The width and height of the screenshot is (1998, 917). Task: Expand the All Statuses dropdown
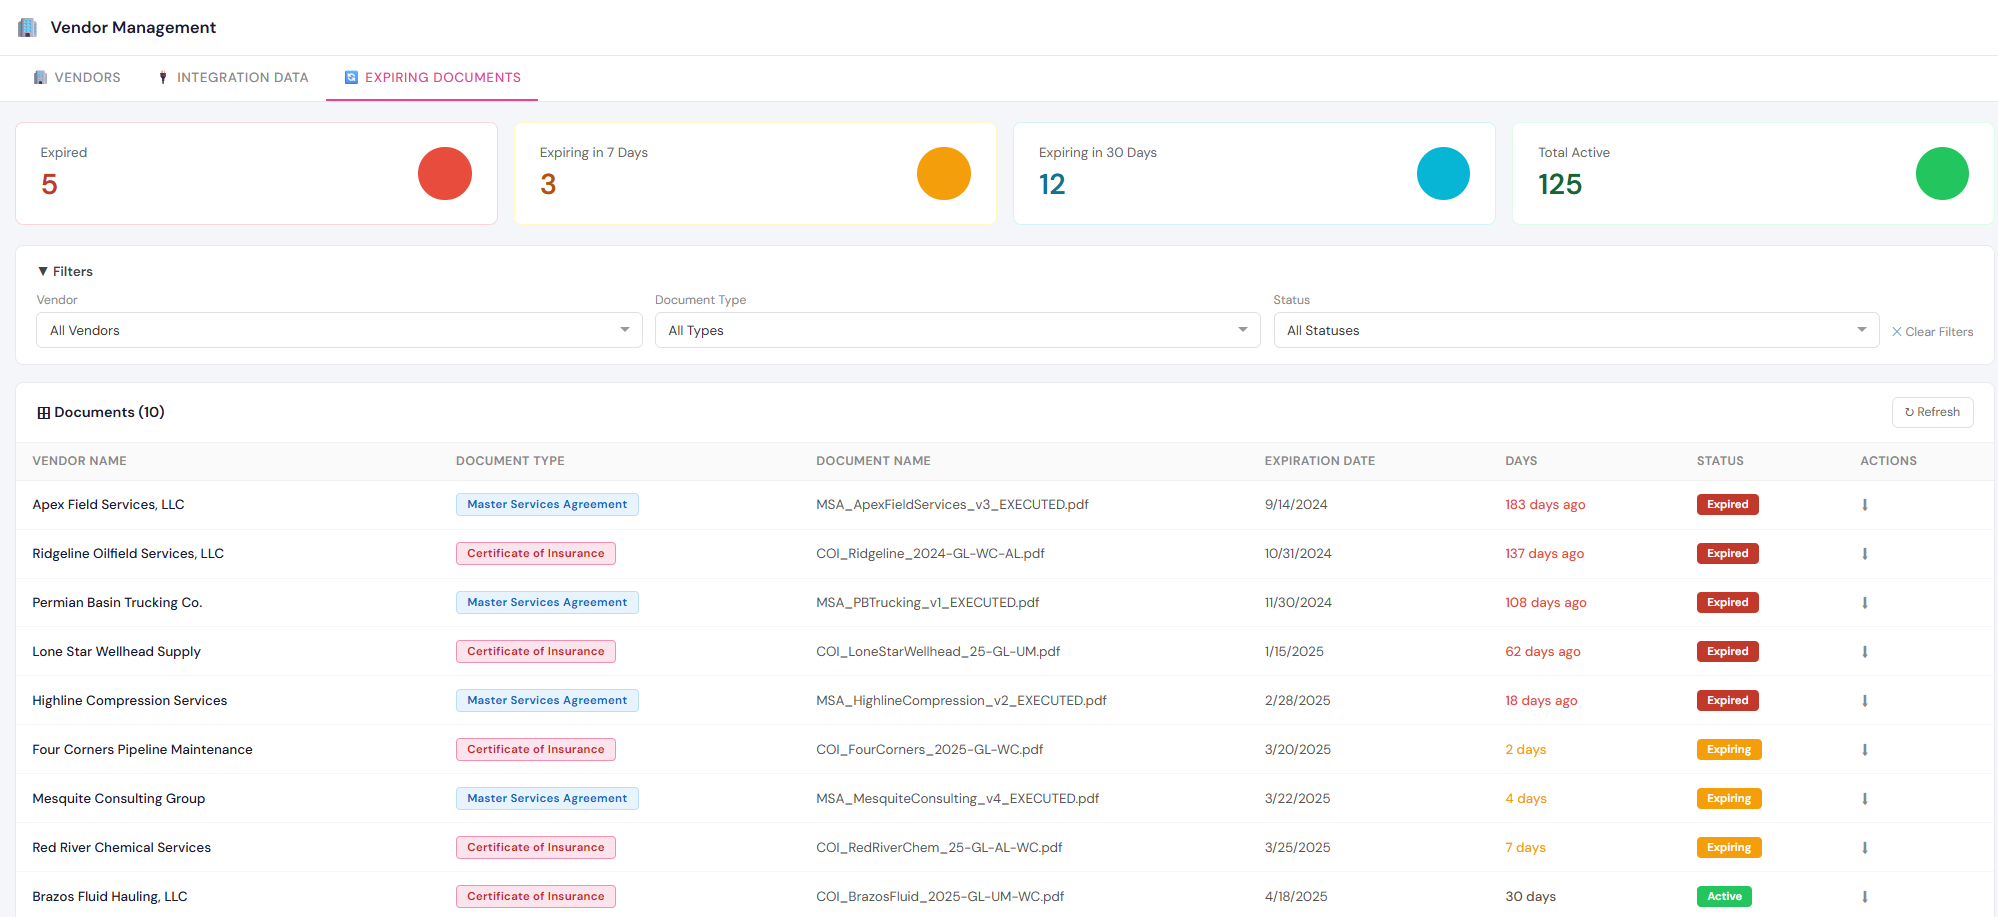[1575, 330]
